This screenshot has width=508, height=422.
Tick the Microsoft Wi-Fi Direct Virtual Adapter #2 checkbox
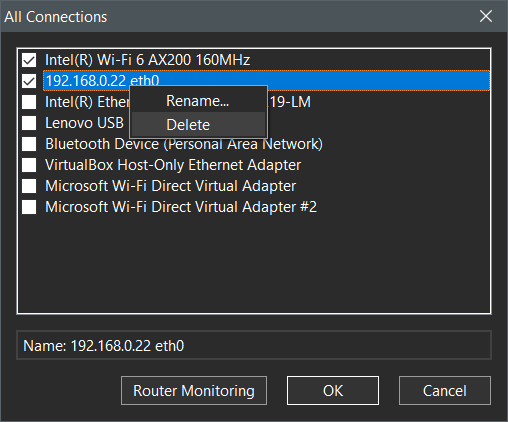pyautogui.click(x=29, y=207)
